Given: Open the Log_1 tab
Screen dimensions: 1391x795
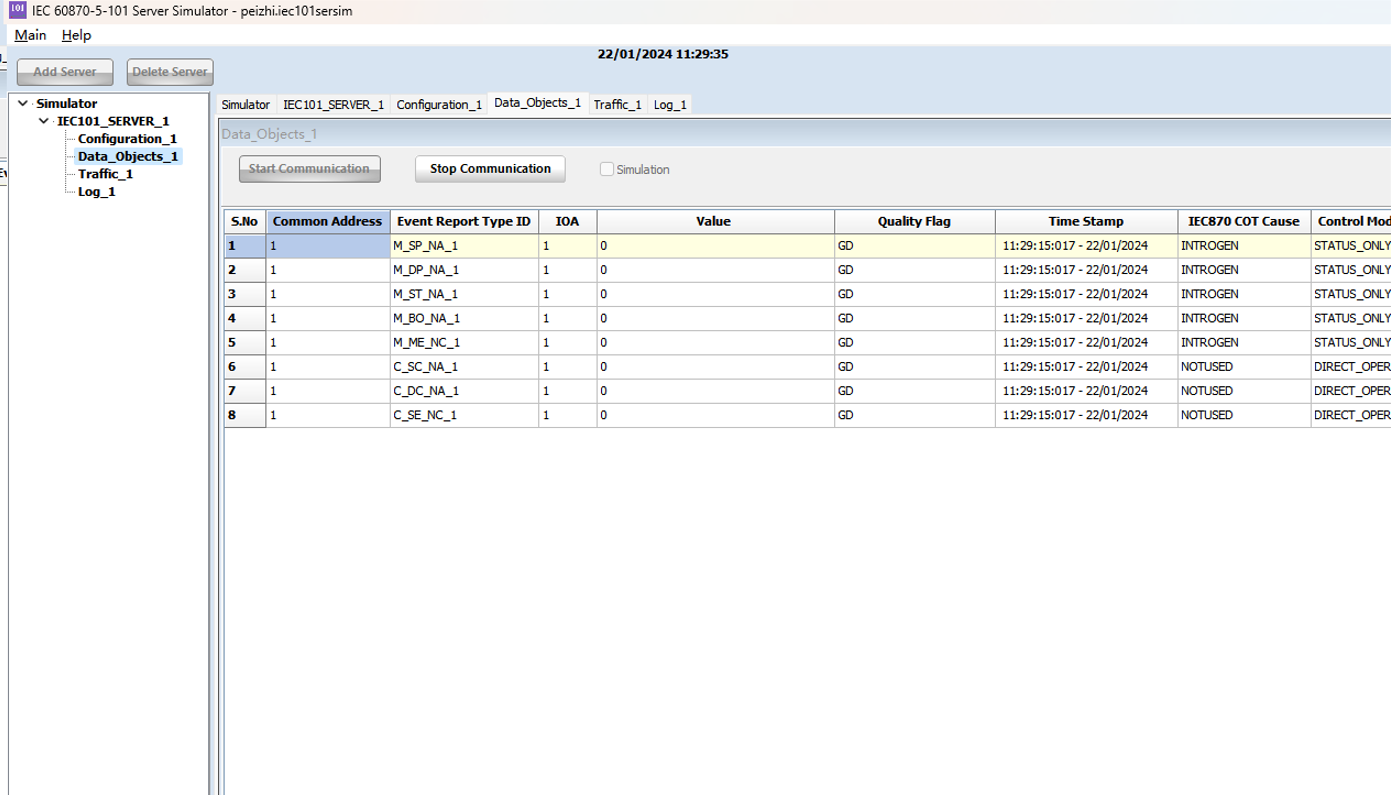Looking at the screenshot, I should (670, 104).
